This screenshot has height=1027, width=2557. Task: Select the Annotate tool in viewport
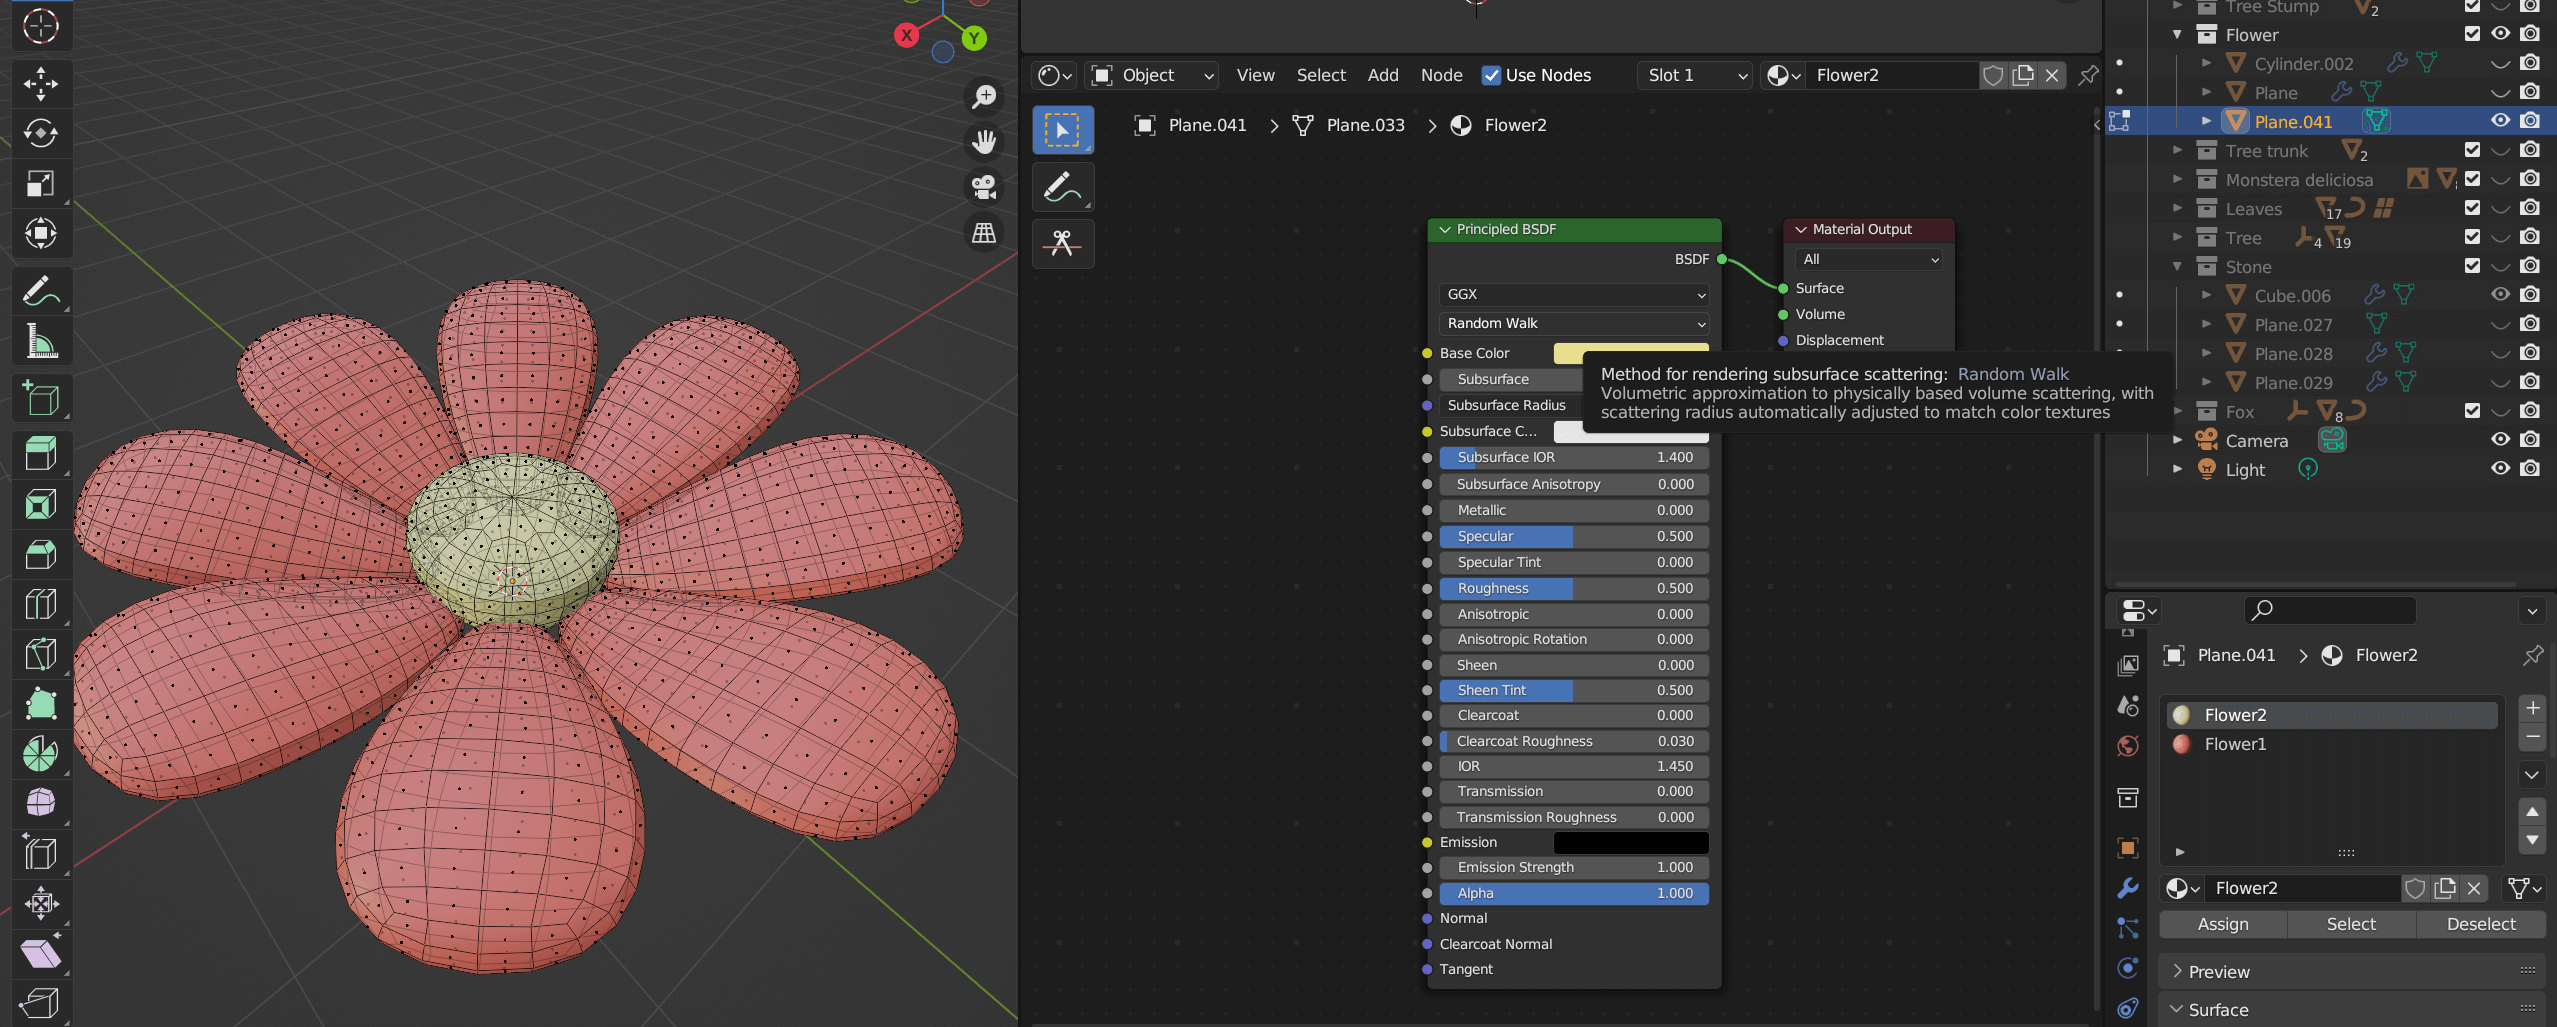pyautogui.click(x=41, y=292)
